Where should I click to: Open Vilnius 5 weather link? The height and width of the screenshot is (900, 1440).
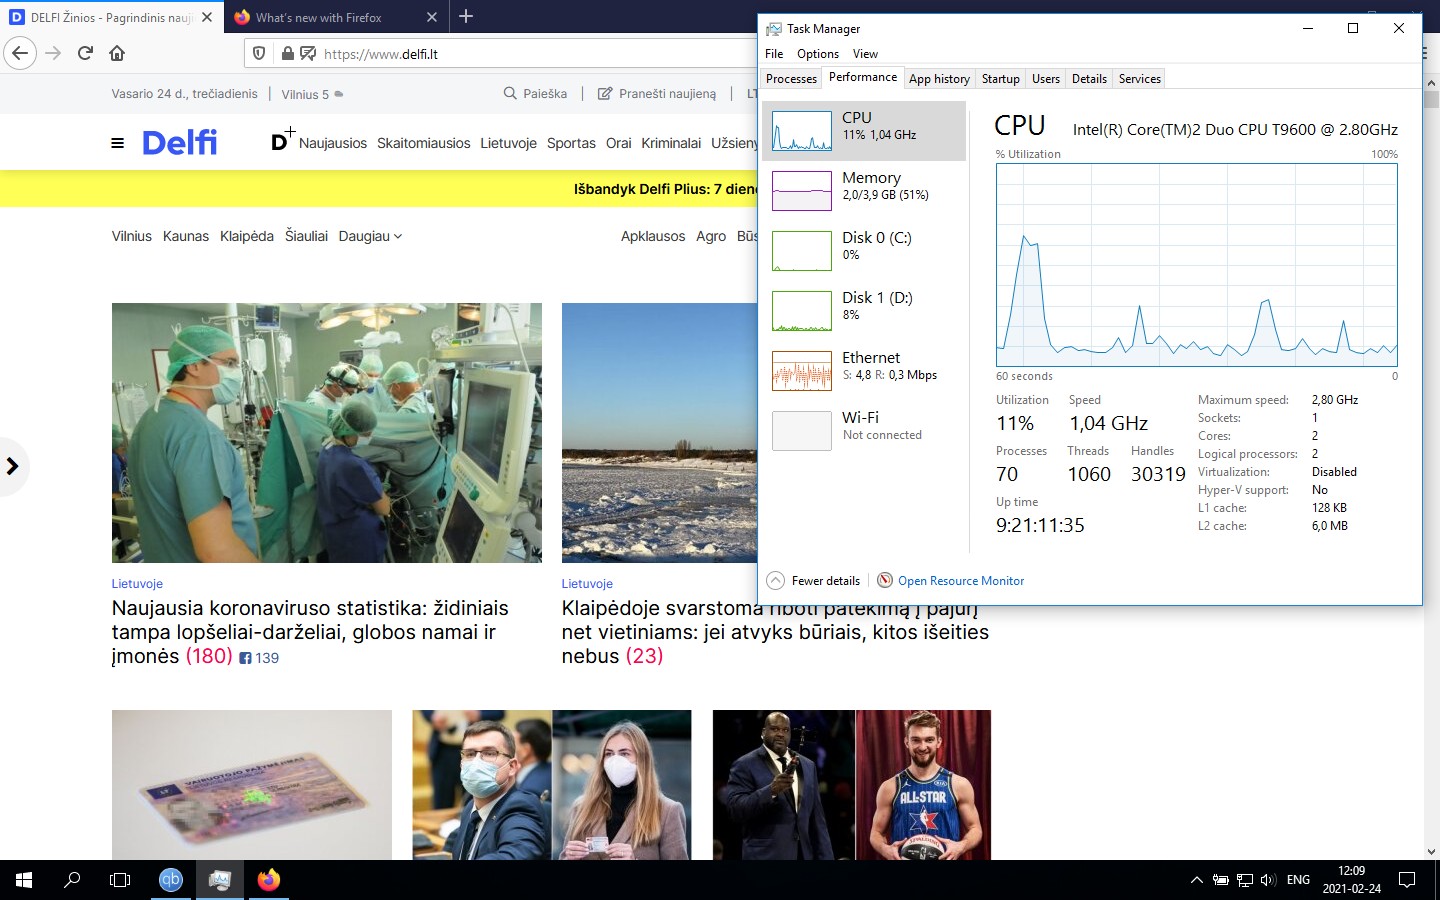pyautogui.click(x=312, y=94)
